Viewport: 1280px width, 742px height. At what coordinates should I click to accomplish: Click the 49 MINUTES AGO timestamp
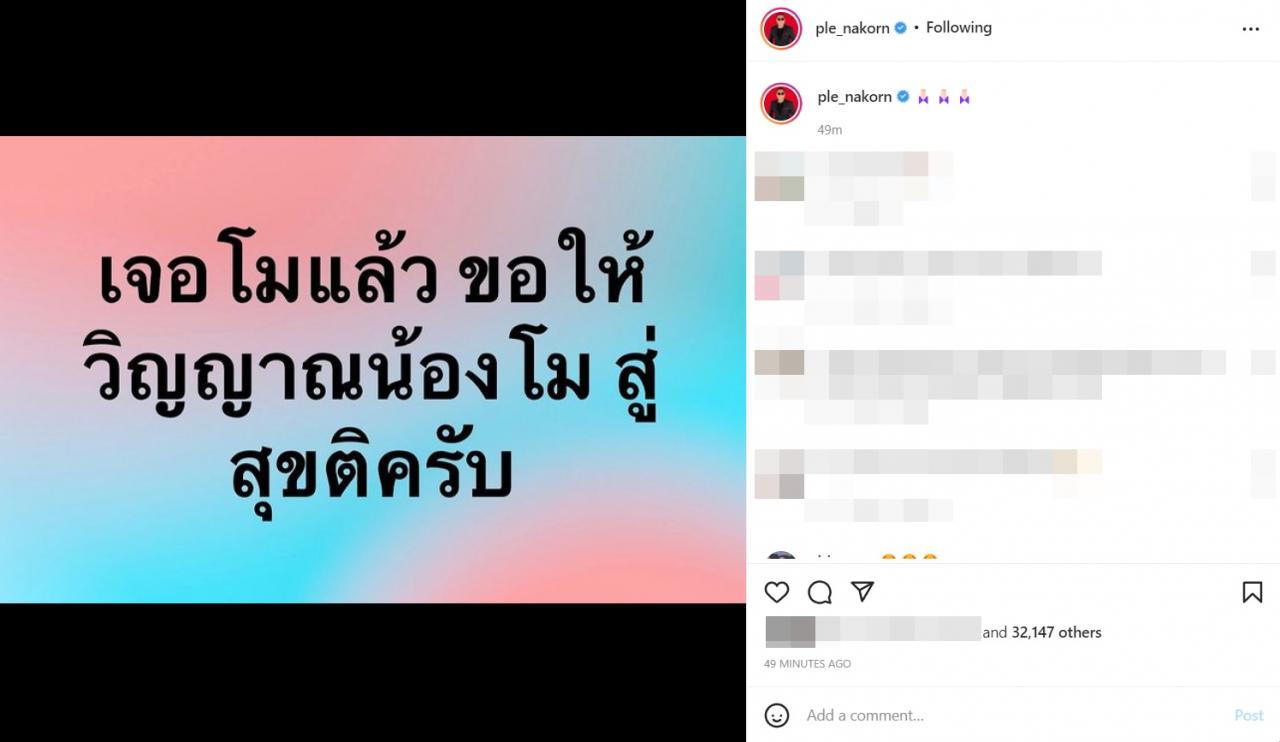pos(808,664)
